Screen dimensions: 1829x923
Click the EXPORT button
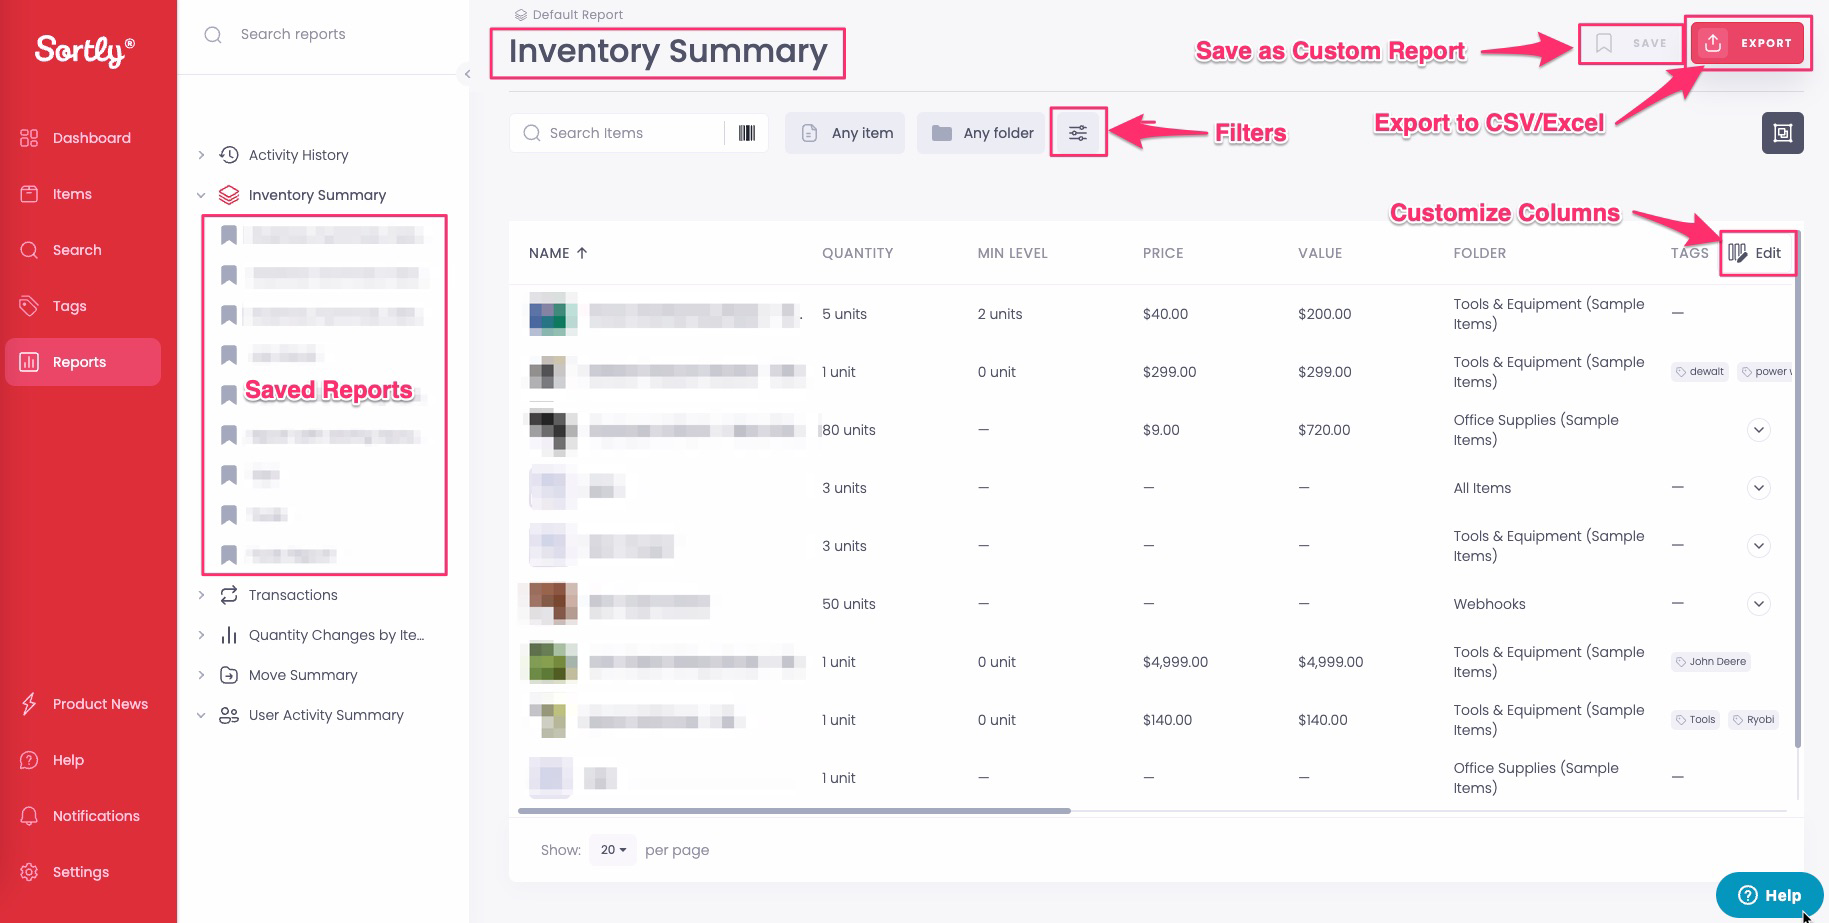pyautogui.click(x=1750, y=43)
